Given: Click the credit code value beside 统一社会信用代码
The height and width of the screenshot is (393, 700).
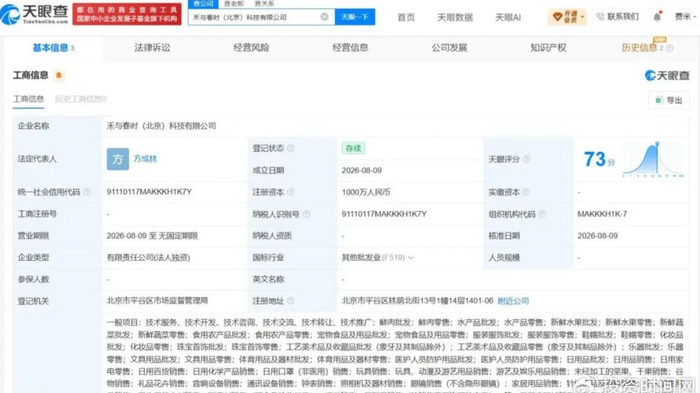Looking at the screenshot, I should 149,192.
